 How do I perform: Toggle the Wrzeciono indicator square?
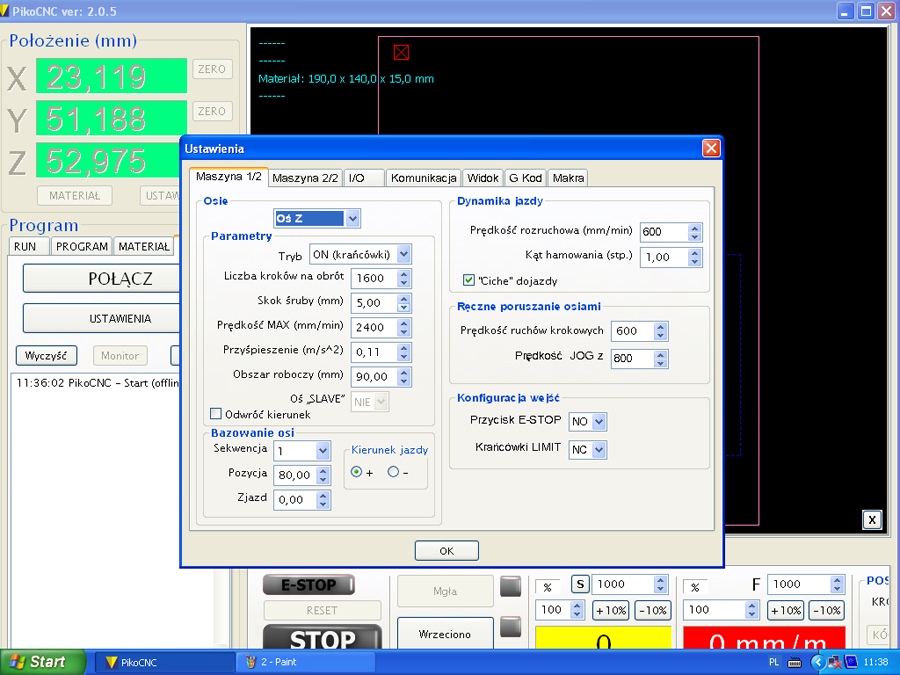pyautogui.click(x=510, y=627)
